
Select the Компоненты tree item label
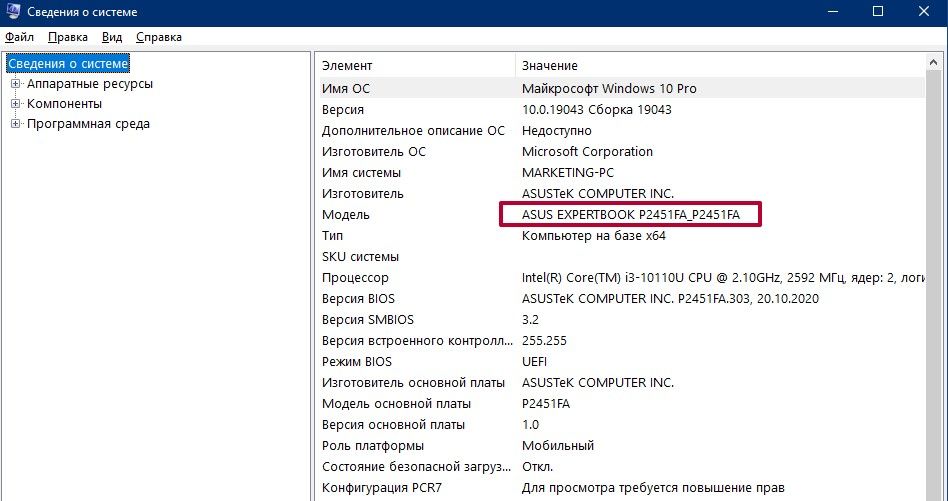pyautogui.click(x=64, y=104)
